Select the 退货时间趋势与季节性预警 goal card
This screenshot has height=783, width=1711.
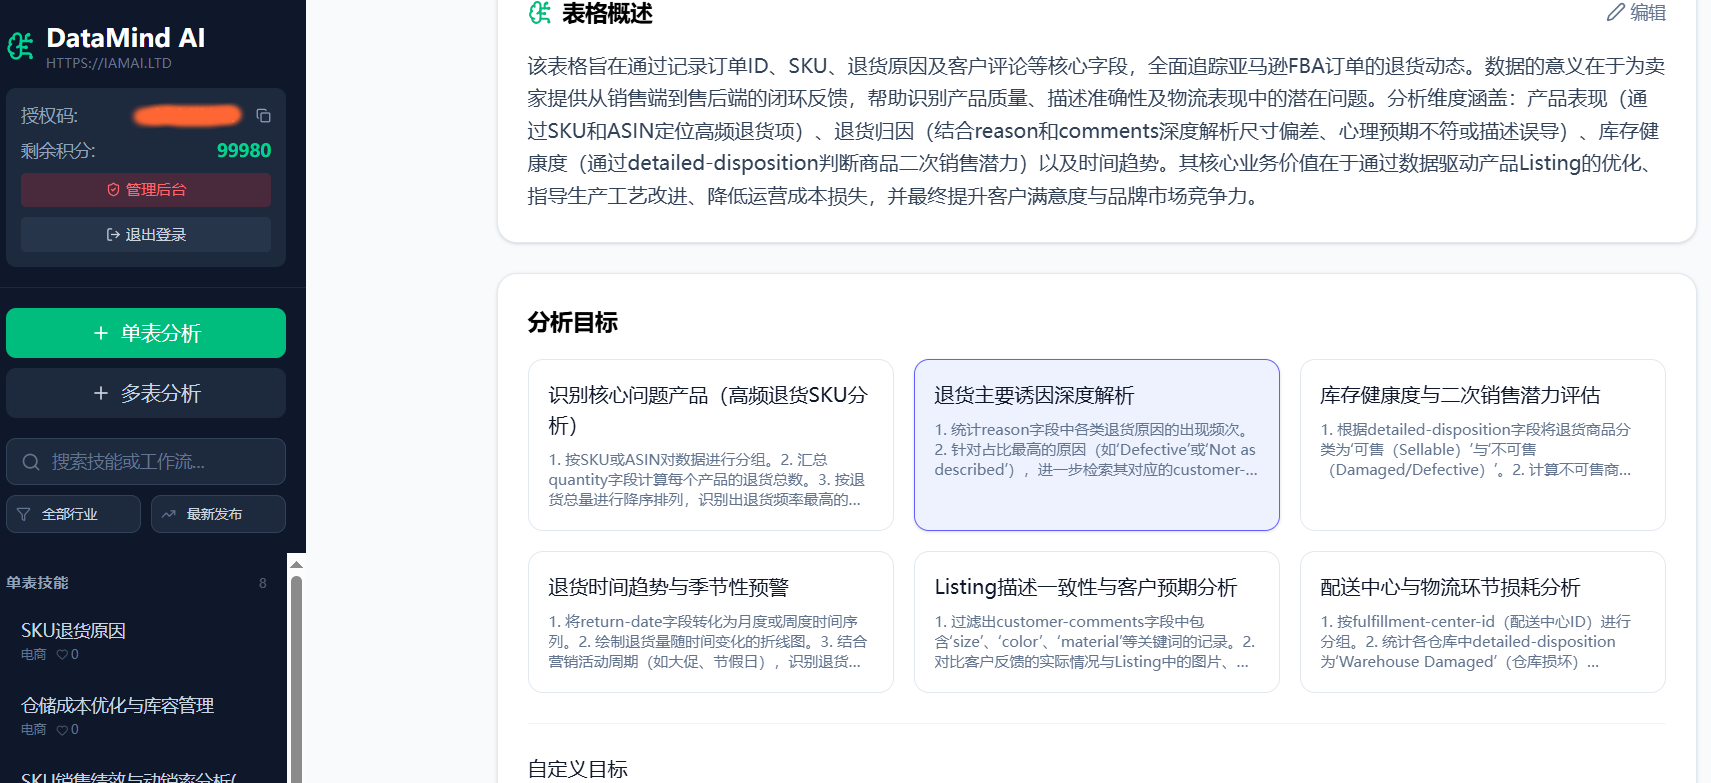[x=710, y=621]
